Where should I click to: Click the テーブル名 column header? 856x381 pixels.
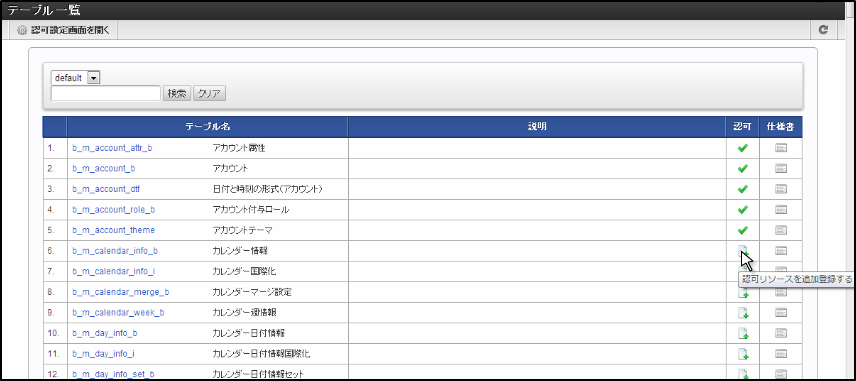(x=207, y=127)
